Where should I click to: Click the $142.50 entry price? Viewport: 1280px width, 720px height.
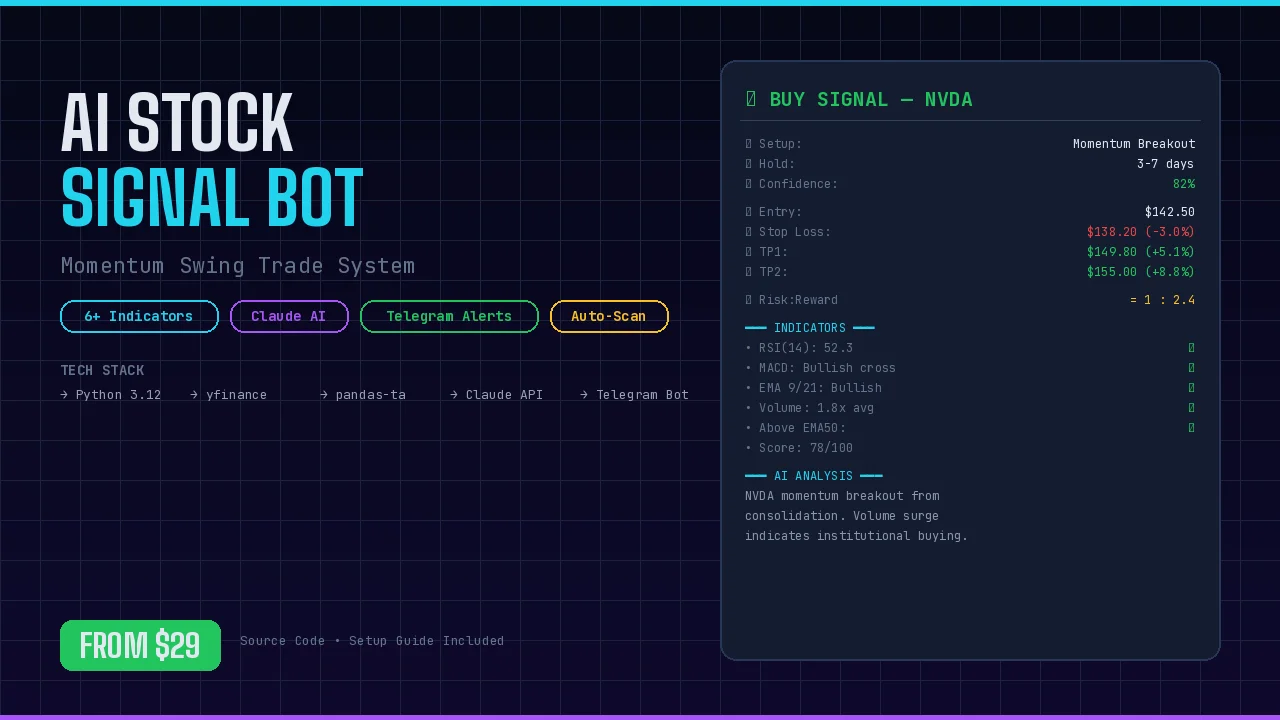pyautogui.click(x=1170, y=212)
